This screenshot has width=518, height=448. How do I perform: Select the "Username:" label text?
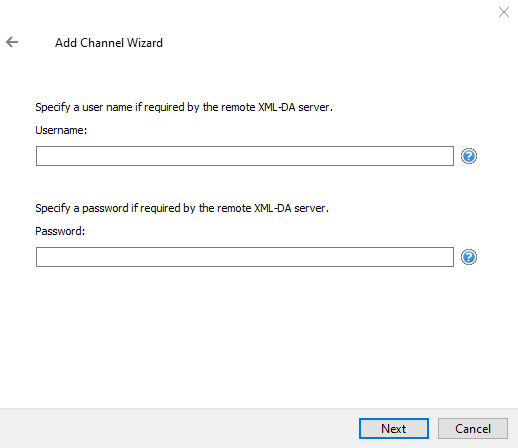(61, 130)
